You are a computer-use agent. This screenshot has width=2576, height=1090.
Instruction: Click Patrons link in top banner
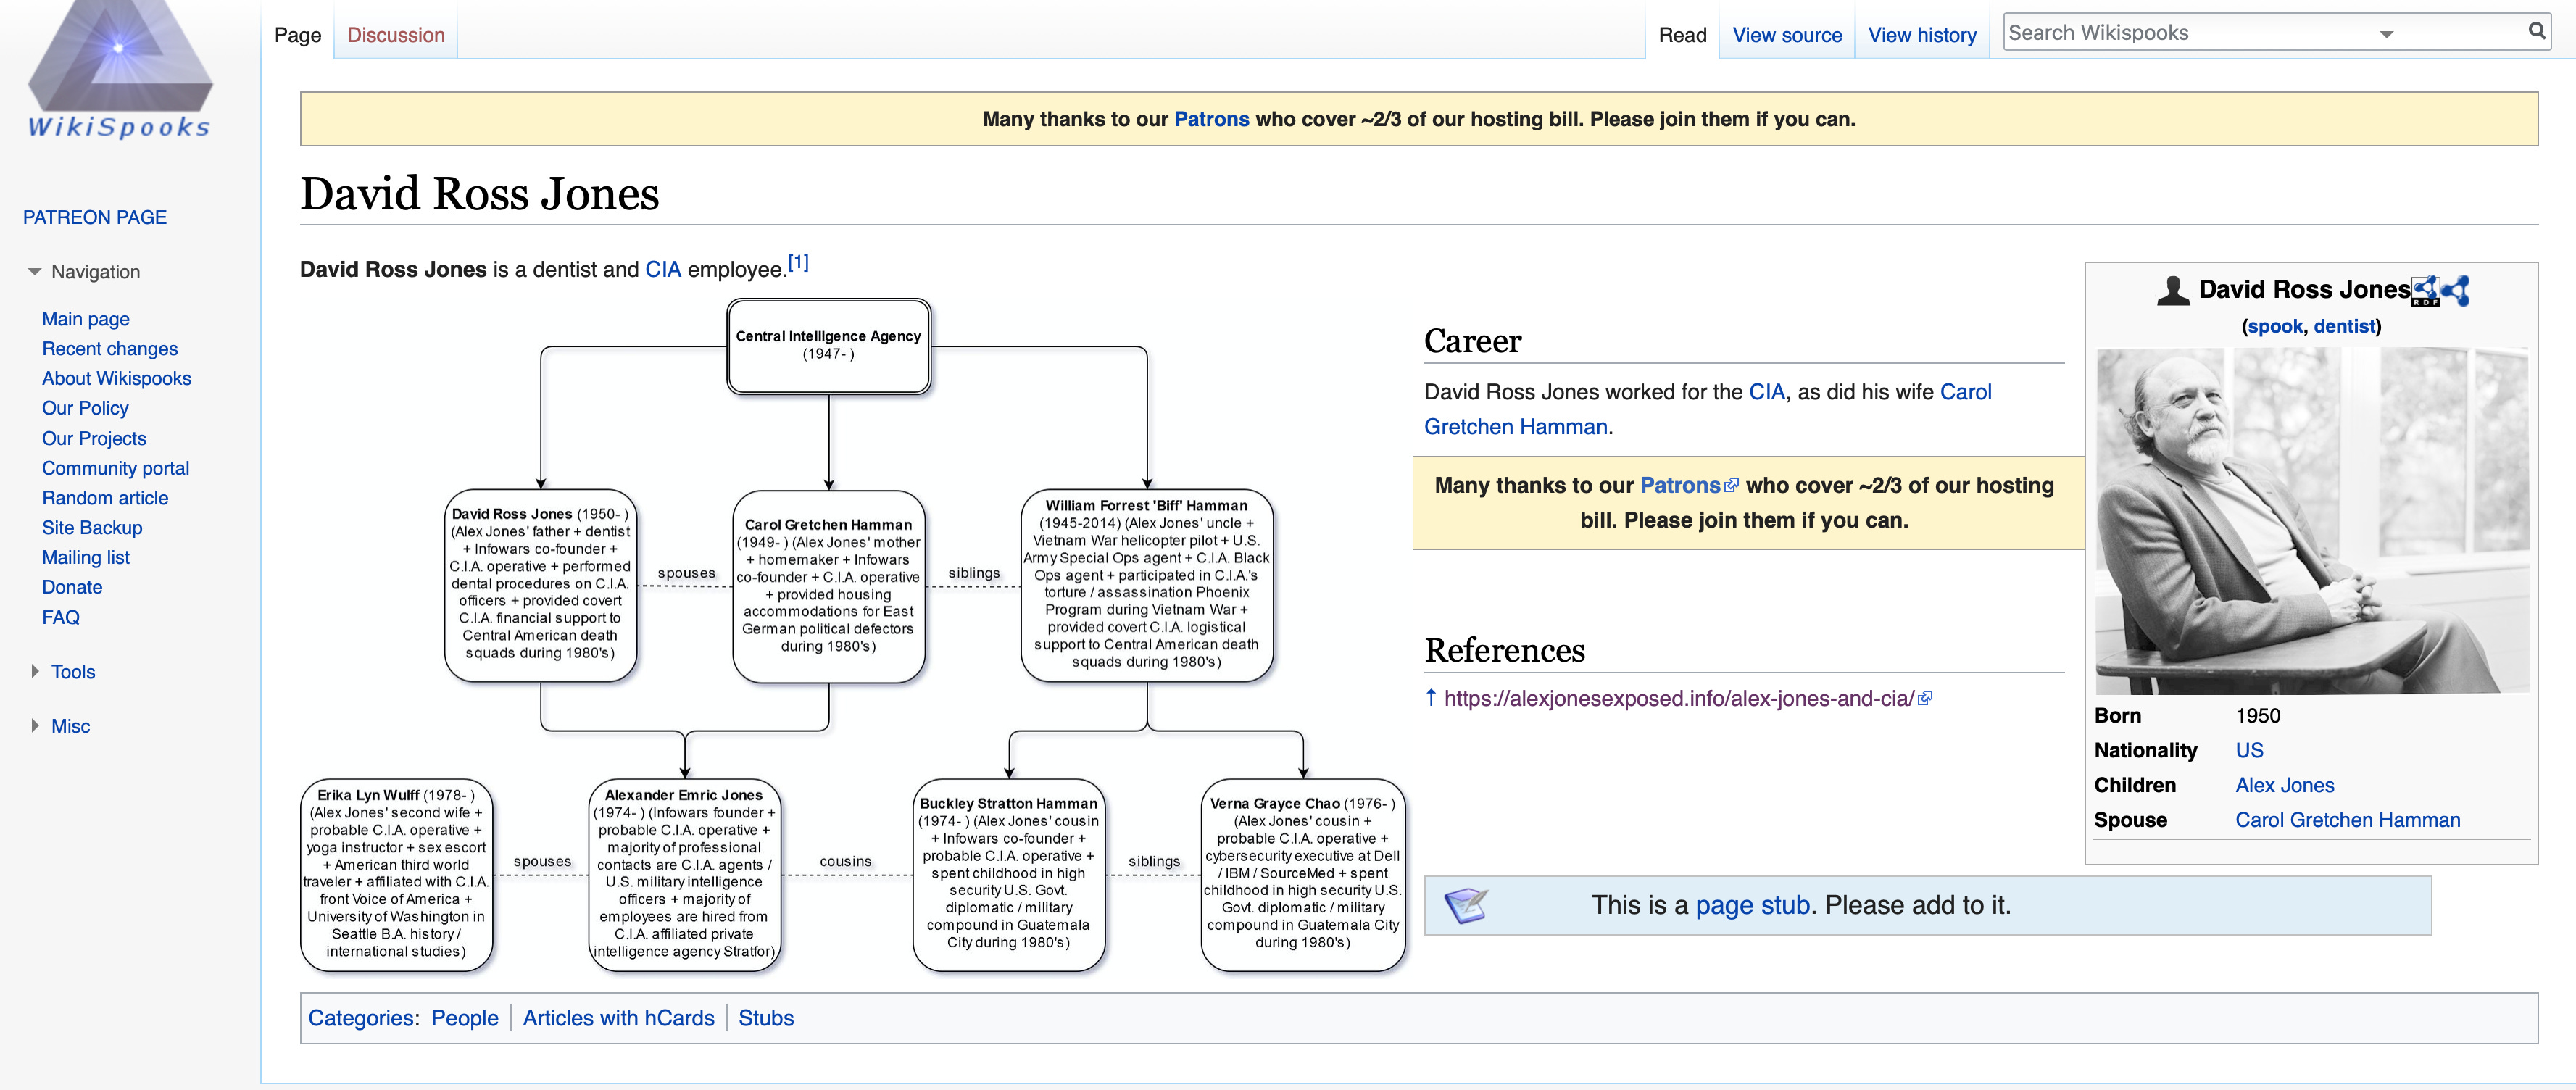point(1211,119)
